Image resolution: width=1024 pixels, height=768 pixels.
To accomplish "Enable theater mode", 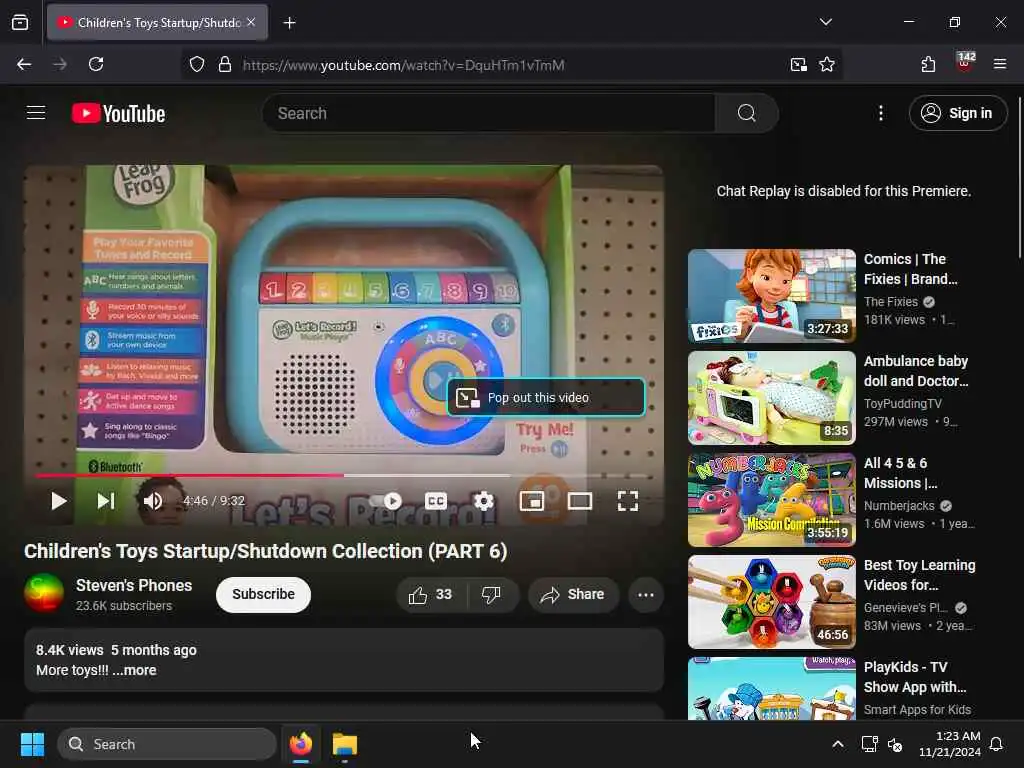I will point(580,501).
